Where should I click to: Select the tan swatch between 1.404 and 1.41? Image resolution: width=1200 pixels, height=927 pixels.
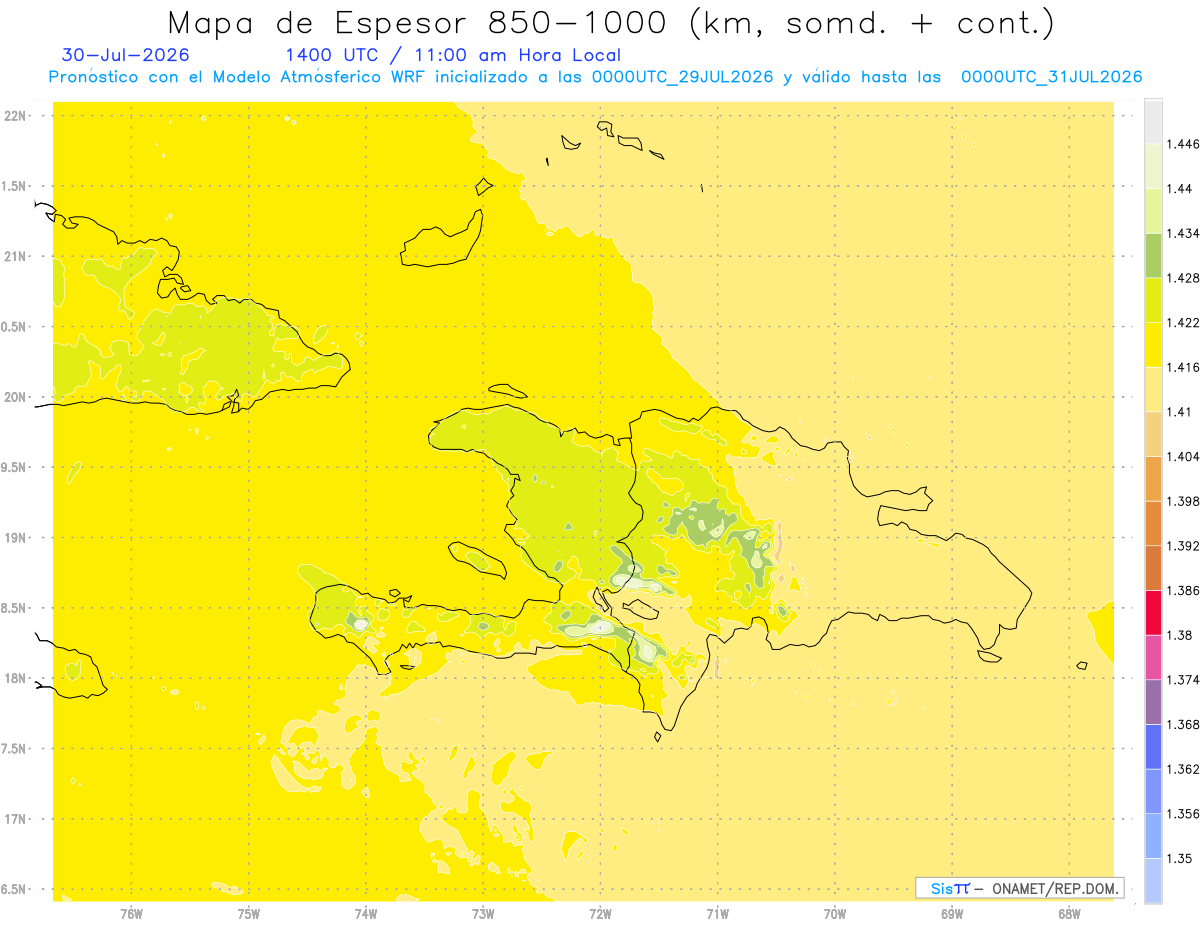click(1153, 434)
